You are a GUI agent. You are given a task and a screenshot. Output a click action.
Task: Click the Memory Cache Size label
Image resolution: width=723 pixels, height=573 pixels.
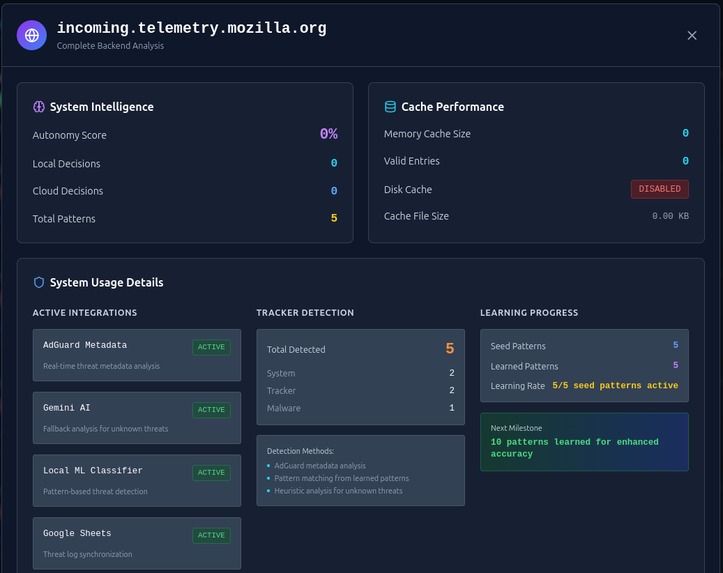[427, 134]
